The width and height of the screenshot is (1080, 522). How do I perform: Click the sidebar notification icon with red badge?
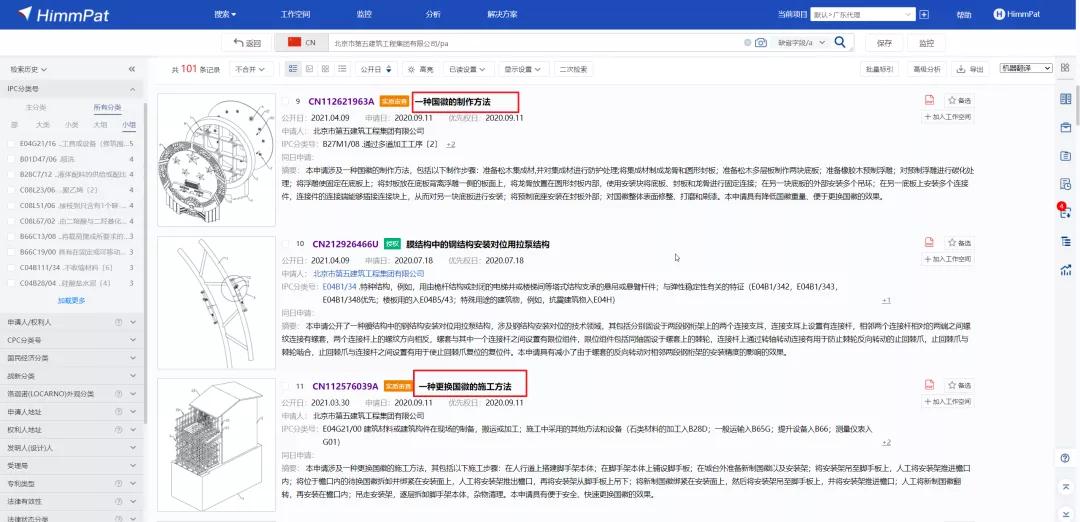(x=1066, y=211)
